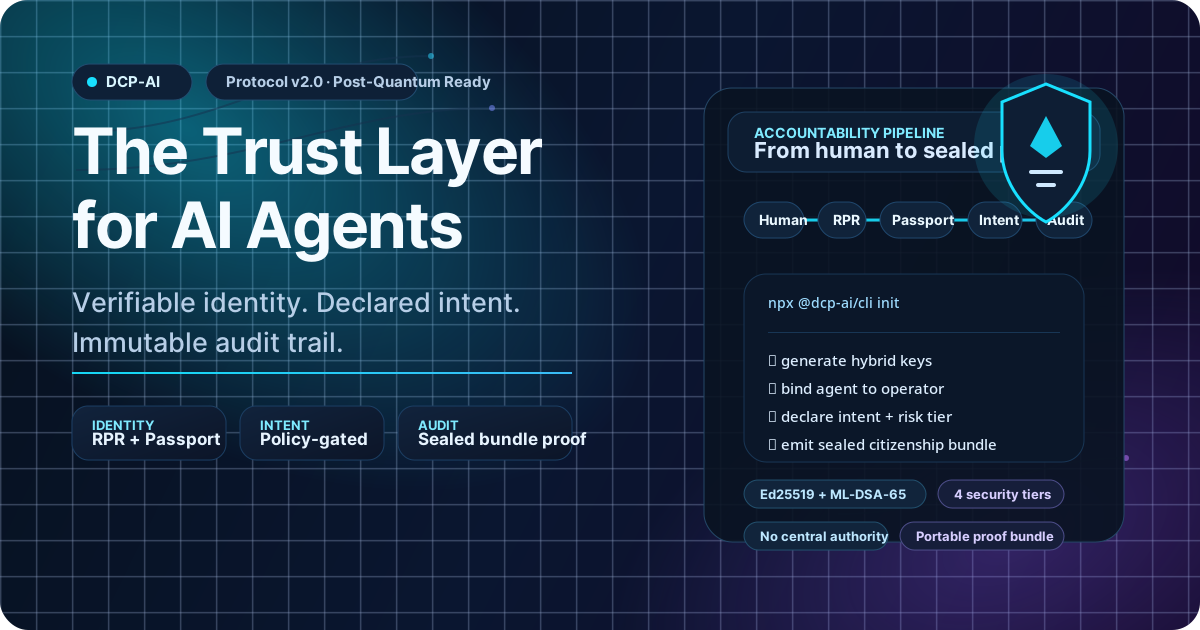Click the checkmark beside bind agent to operator
Viewport: 1200px width, 630px height.
(x=772, y=389)
